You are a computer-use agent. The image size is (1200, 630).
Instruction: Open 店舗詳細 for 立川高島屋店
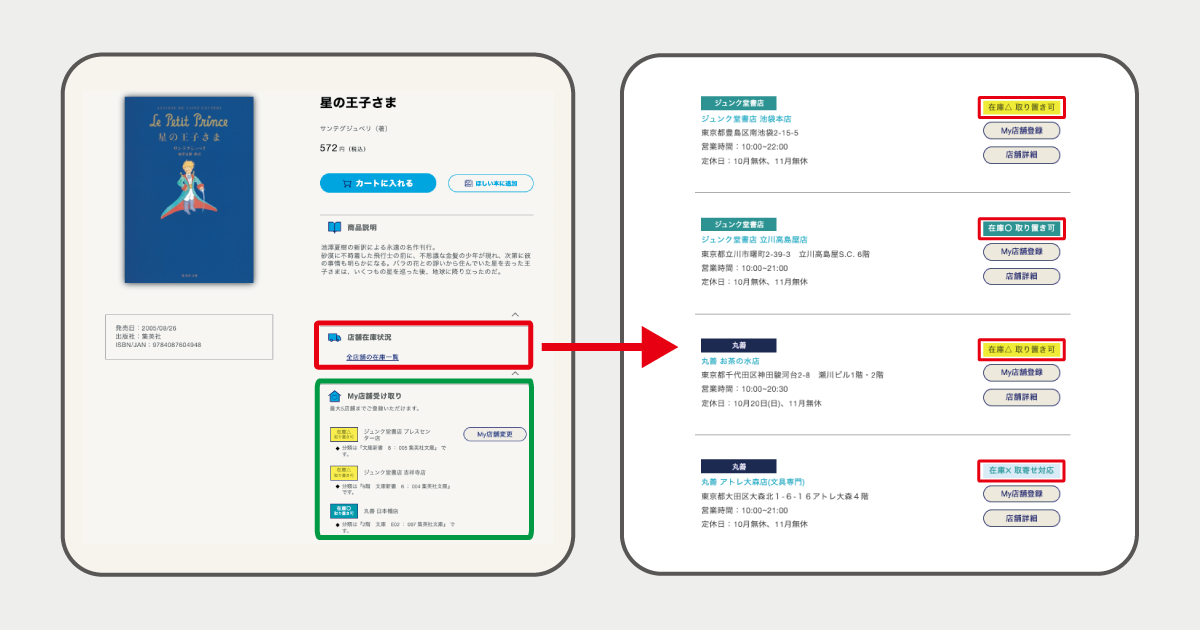coord(1022,276)
